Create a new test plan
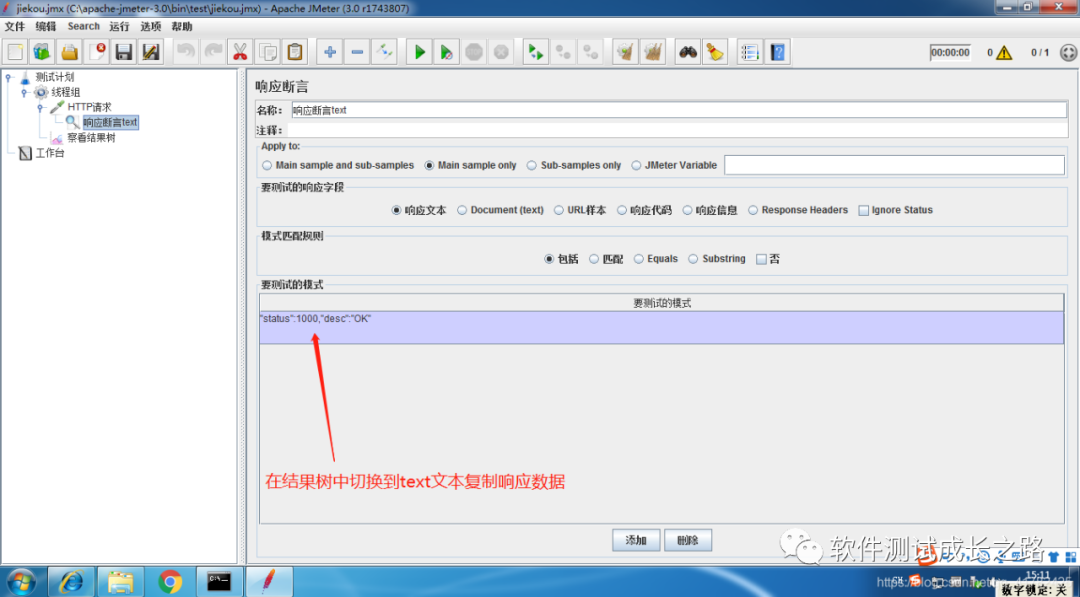Image resolution: width=1080 pixels, height=597 pixels. point(16,52)
